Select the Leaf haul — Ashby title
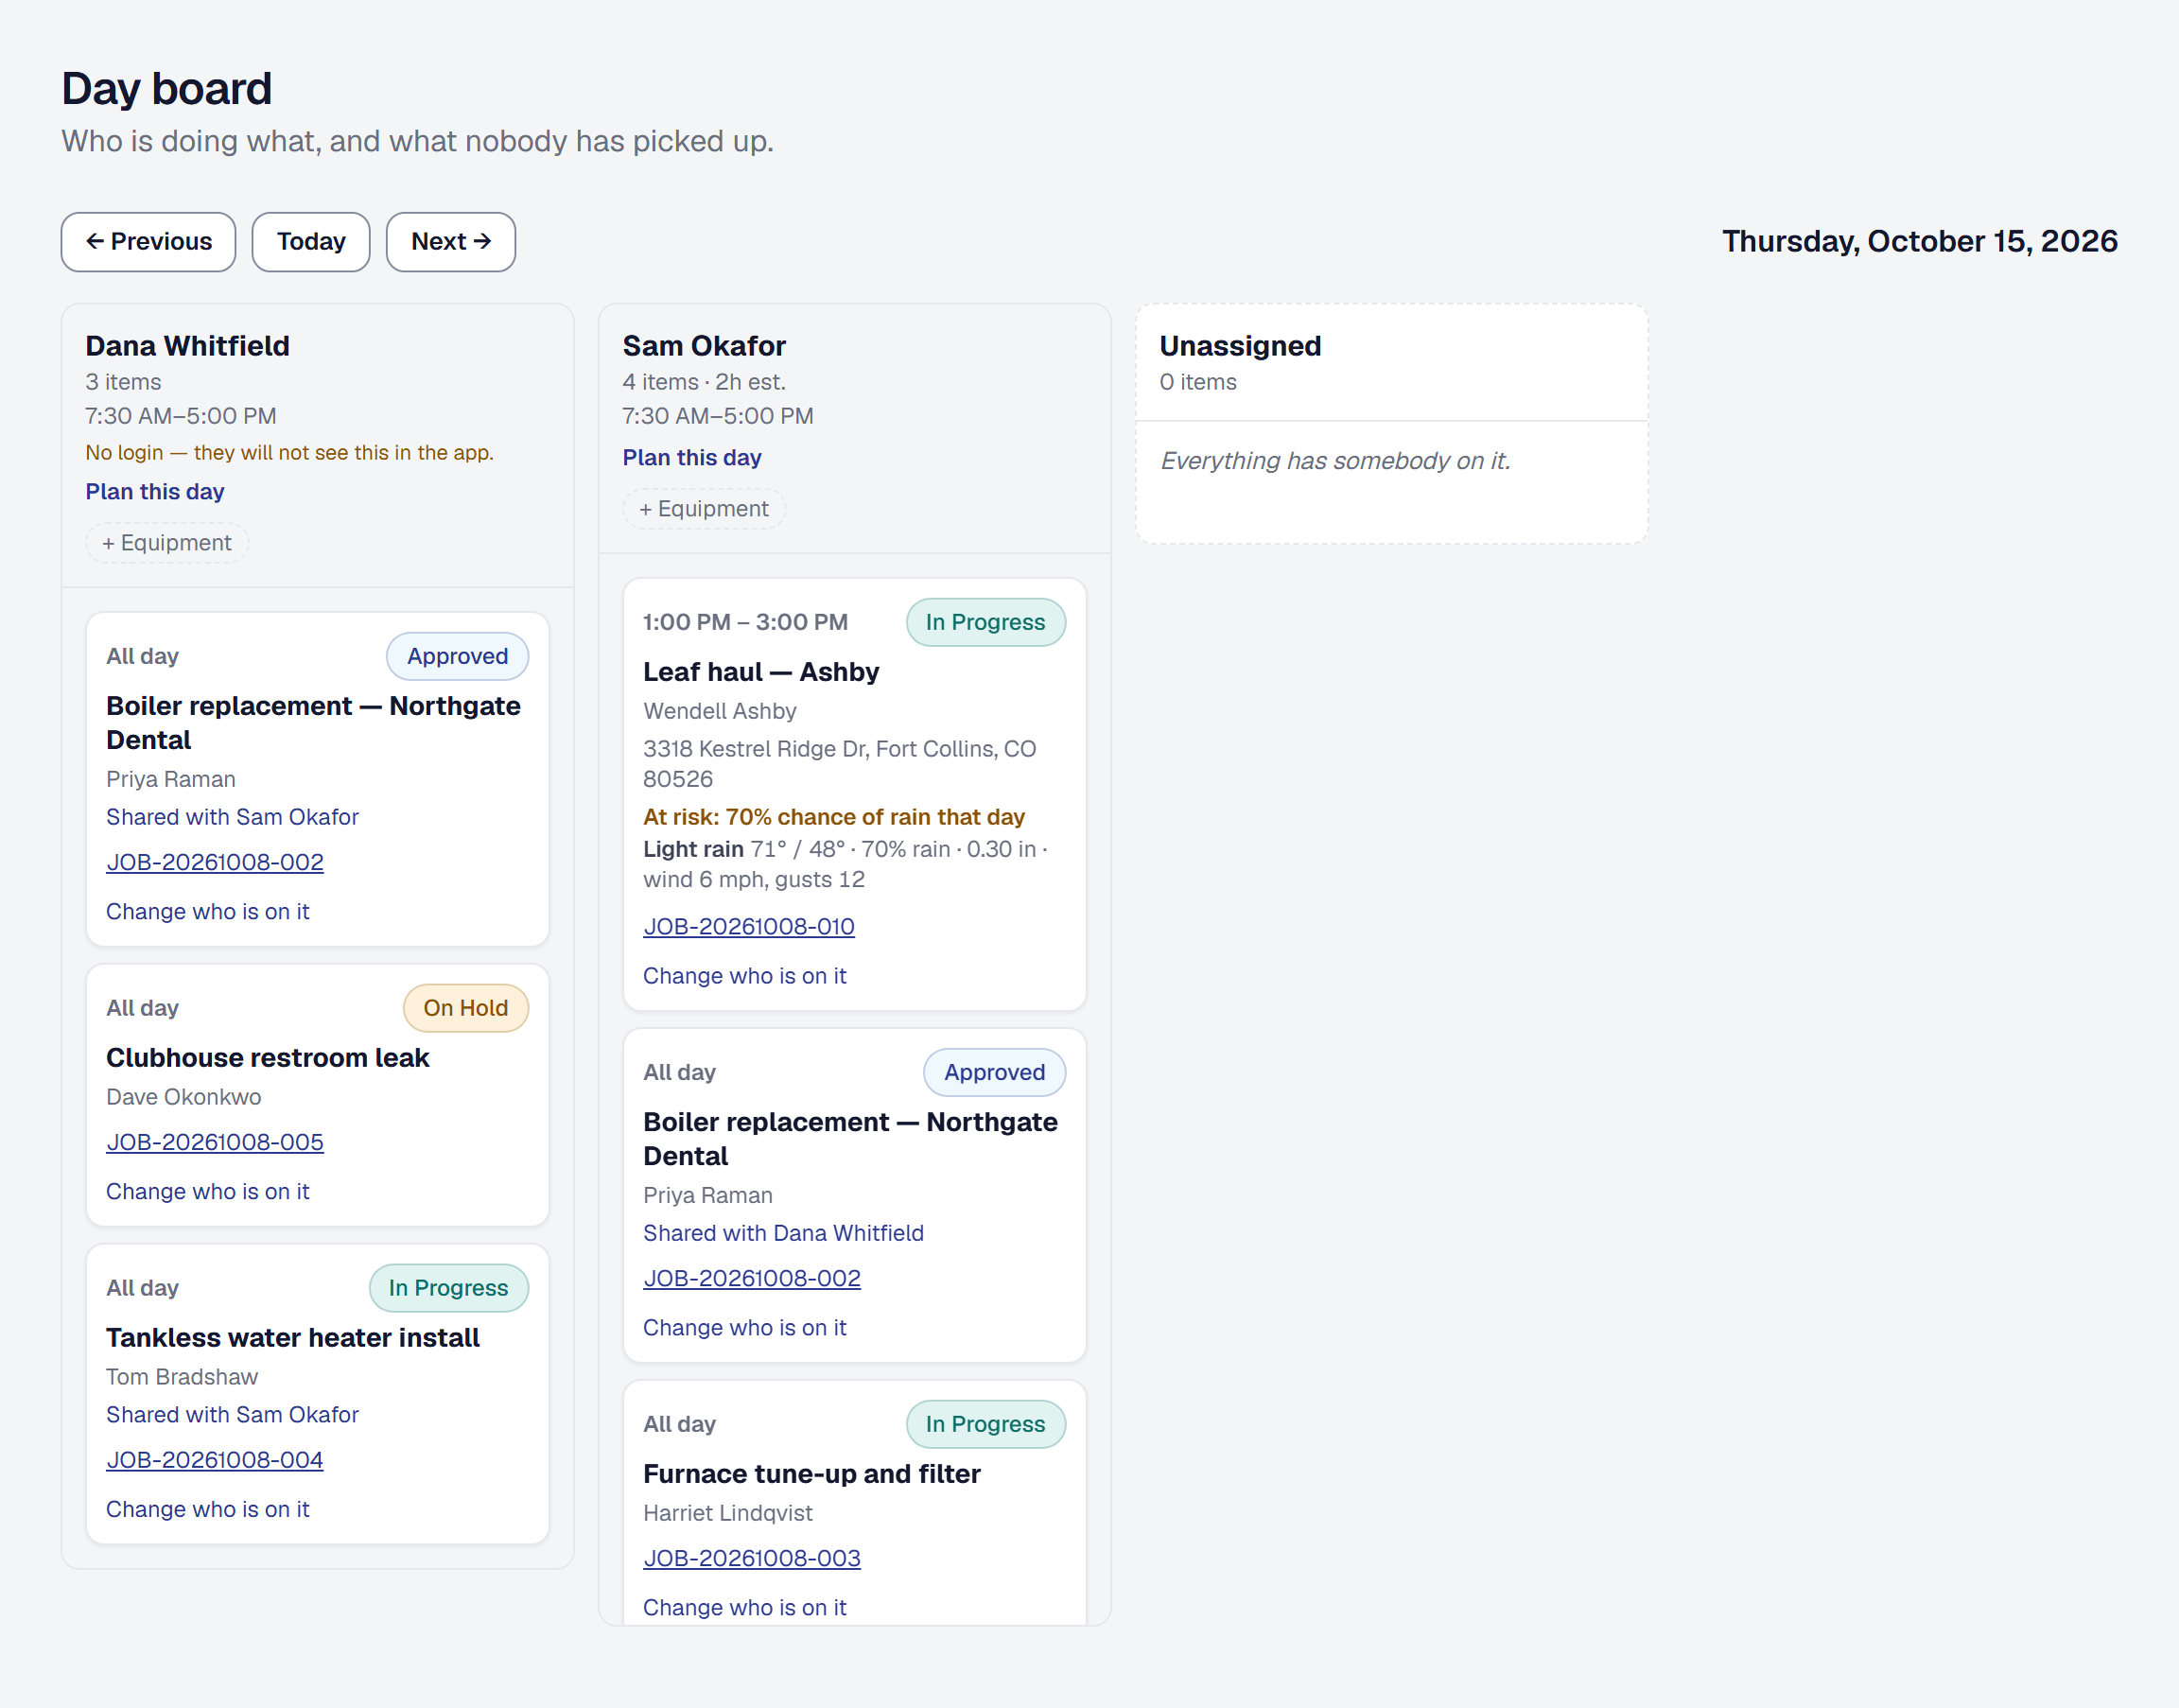The image size is (2179, 1708). (x=761, y=672)
